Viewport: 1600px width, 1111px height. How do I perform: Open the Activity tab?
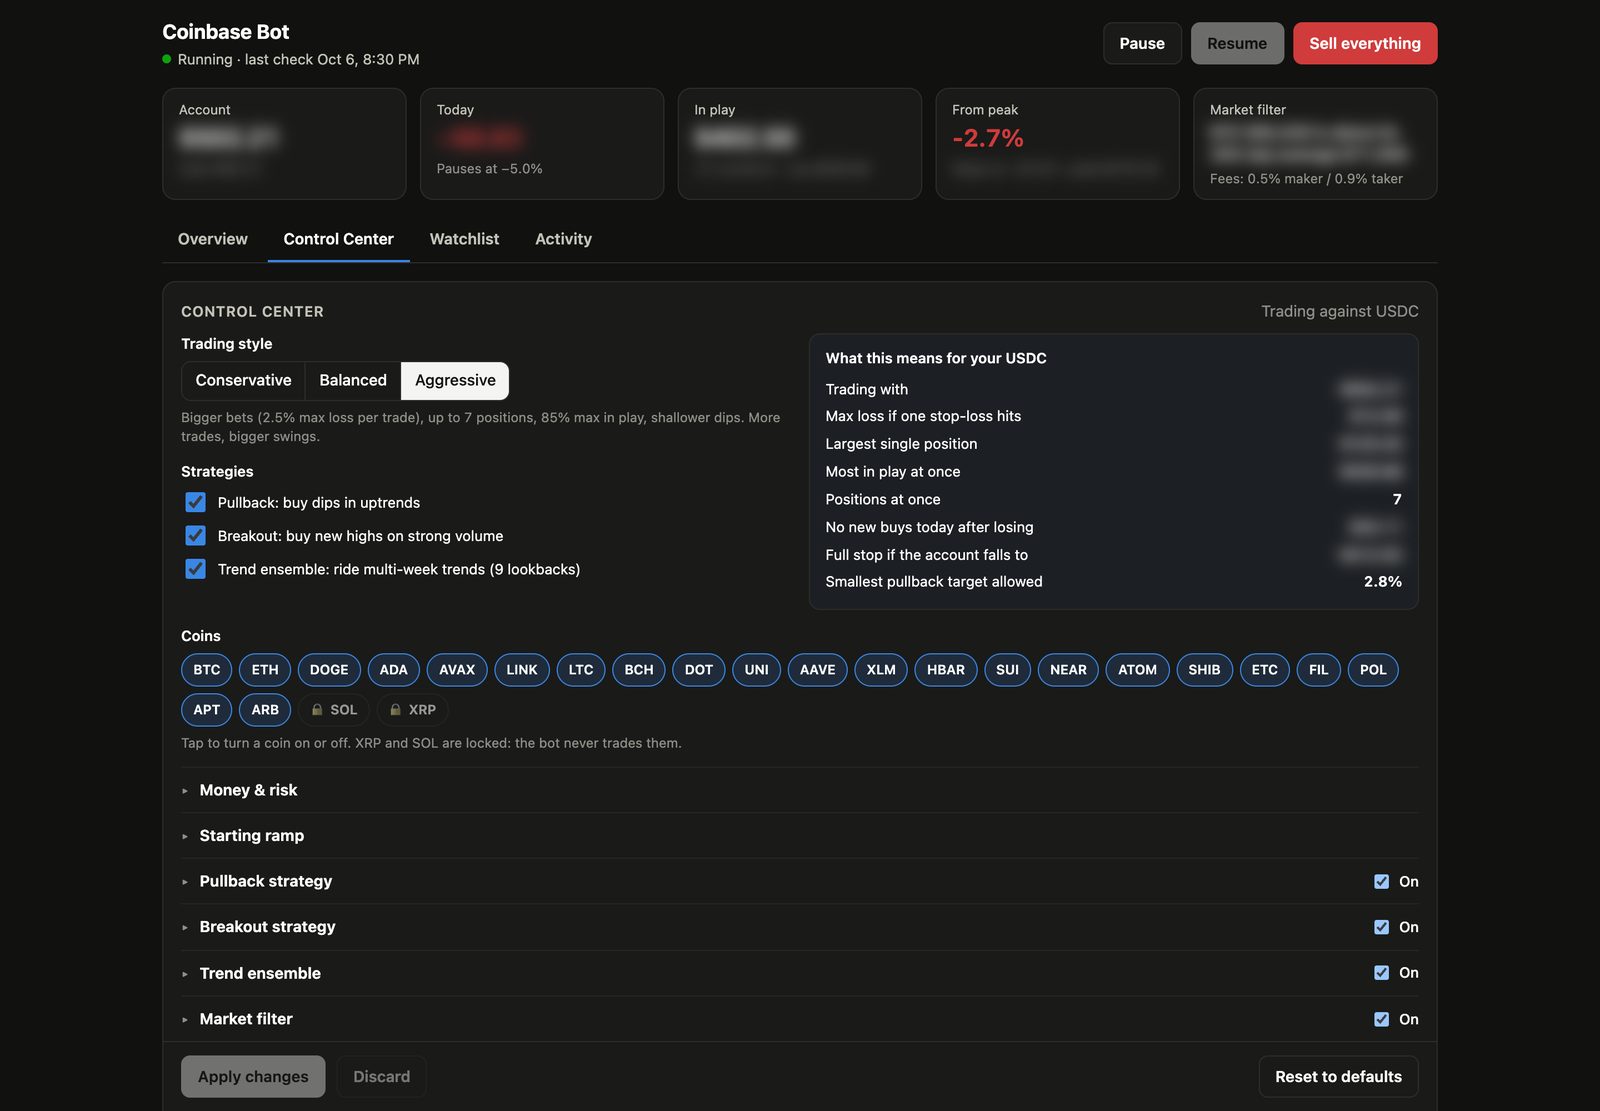pyautogui.click(x=563, y=239)
